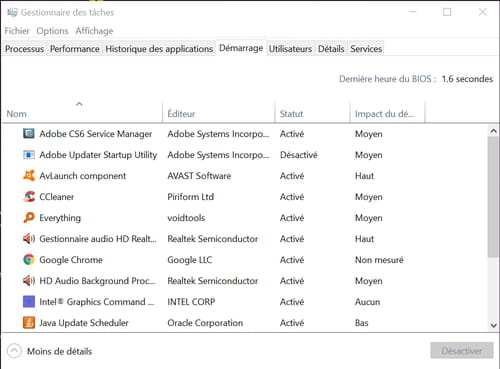Click the Adobe CS6 Service Manager icon
Image resolution: width=500 pixels, height=369 pixels.
click(x=29, y=134)
